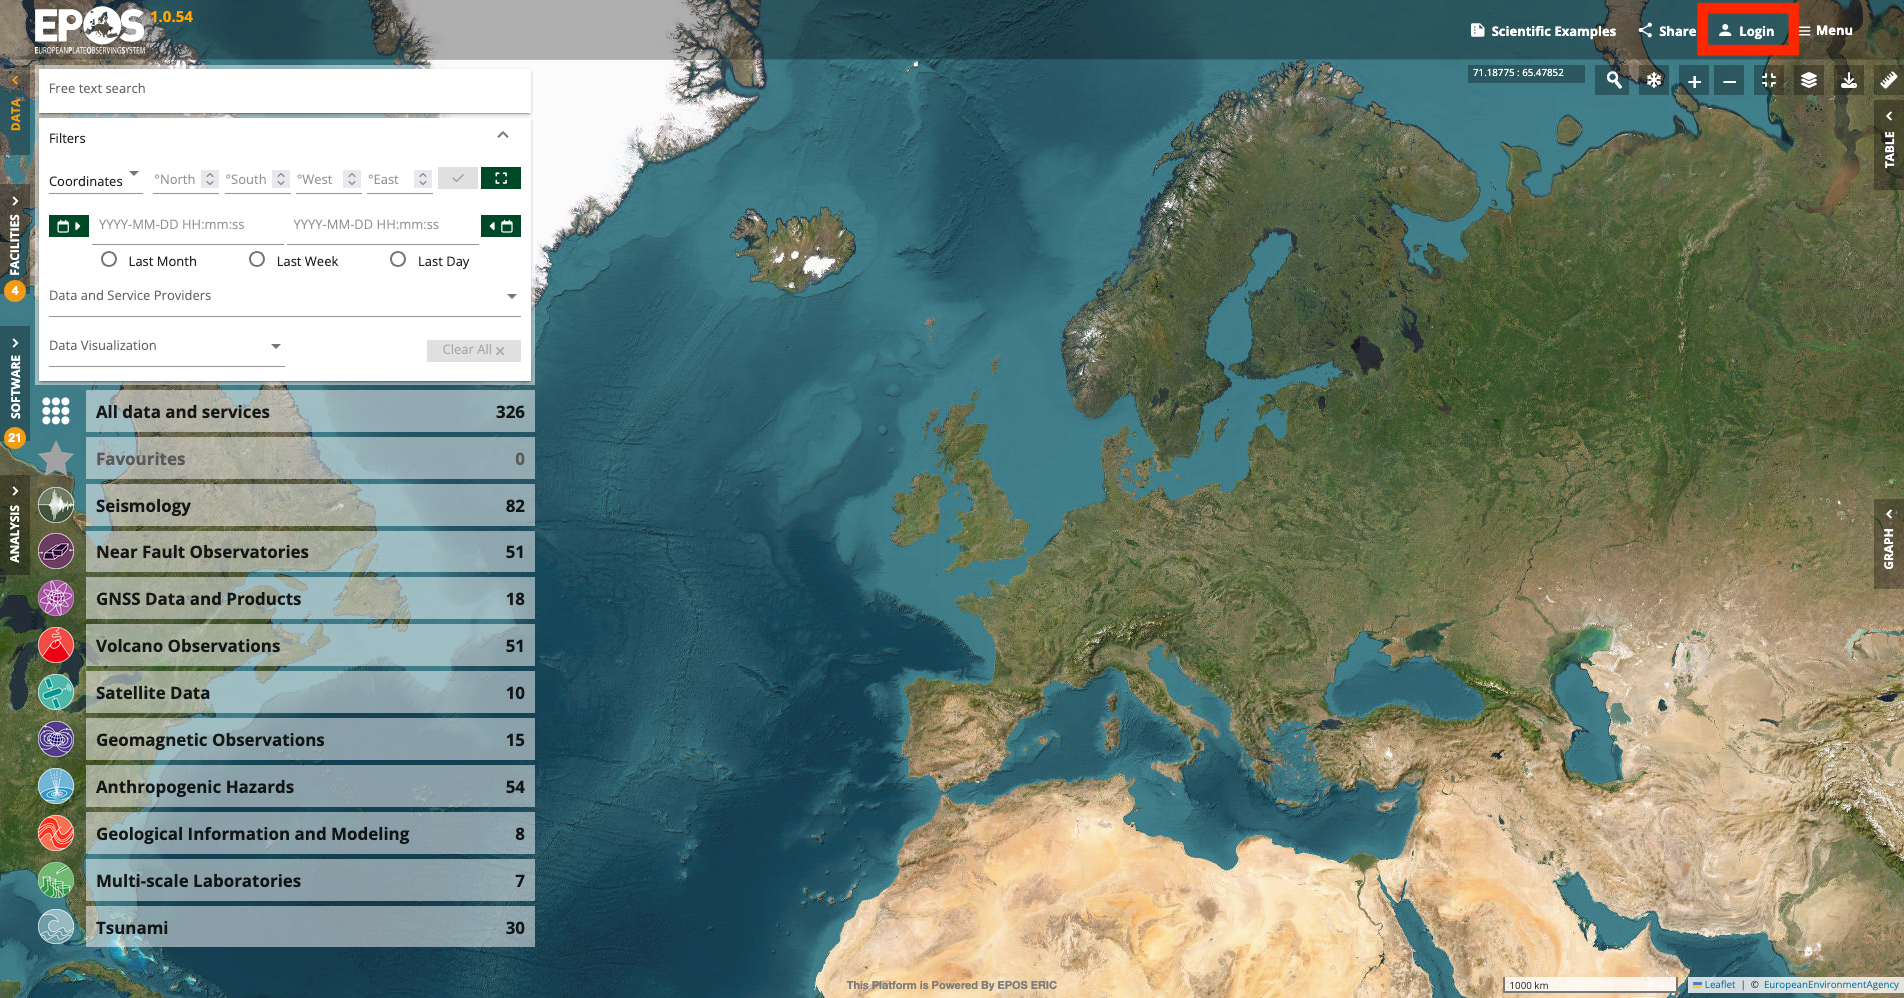Open Scientific Examples link
This screenshot has width=1904, height=998.
[x=1543, y=31]
